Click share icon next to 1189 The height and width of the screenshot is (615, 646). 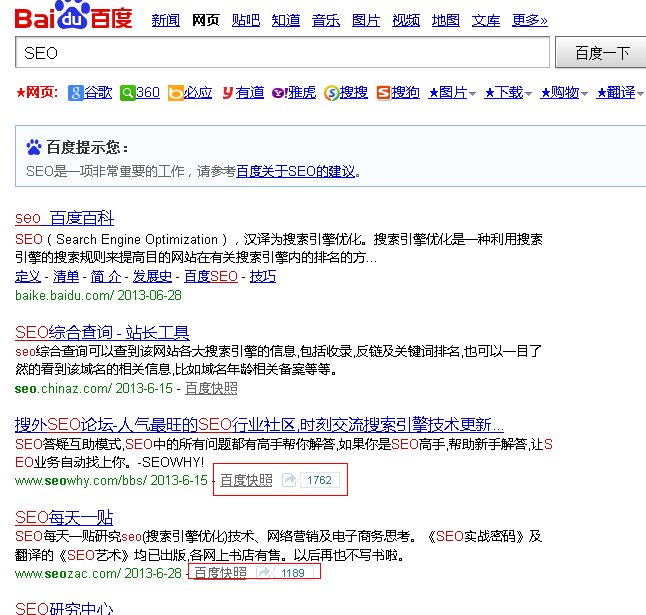[263, 573]
